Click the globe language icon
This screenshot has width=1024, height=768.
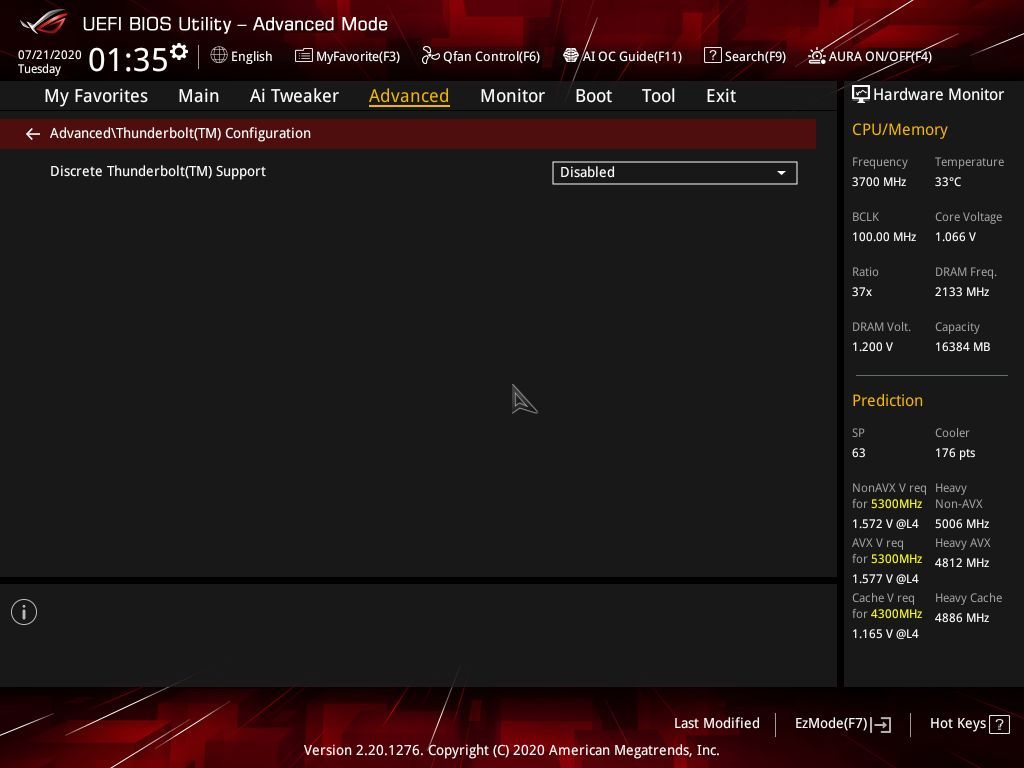coord(219,56)
